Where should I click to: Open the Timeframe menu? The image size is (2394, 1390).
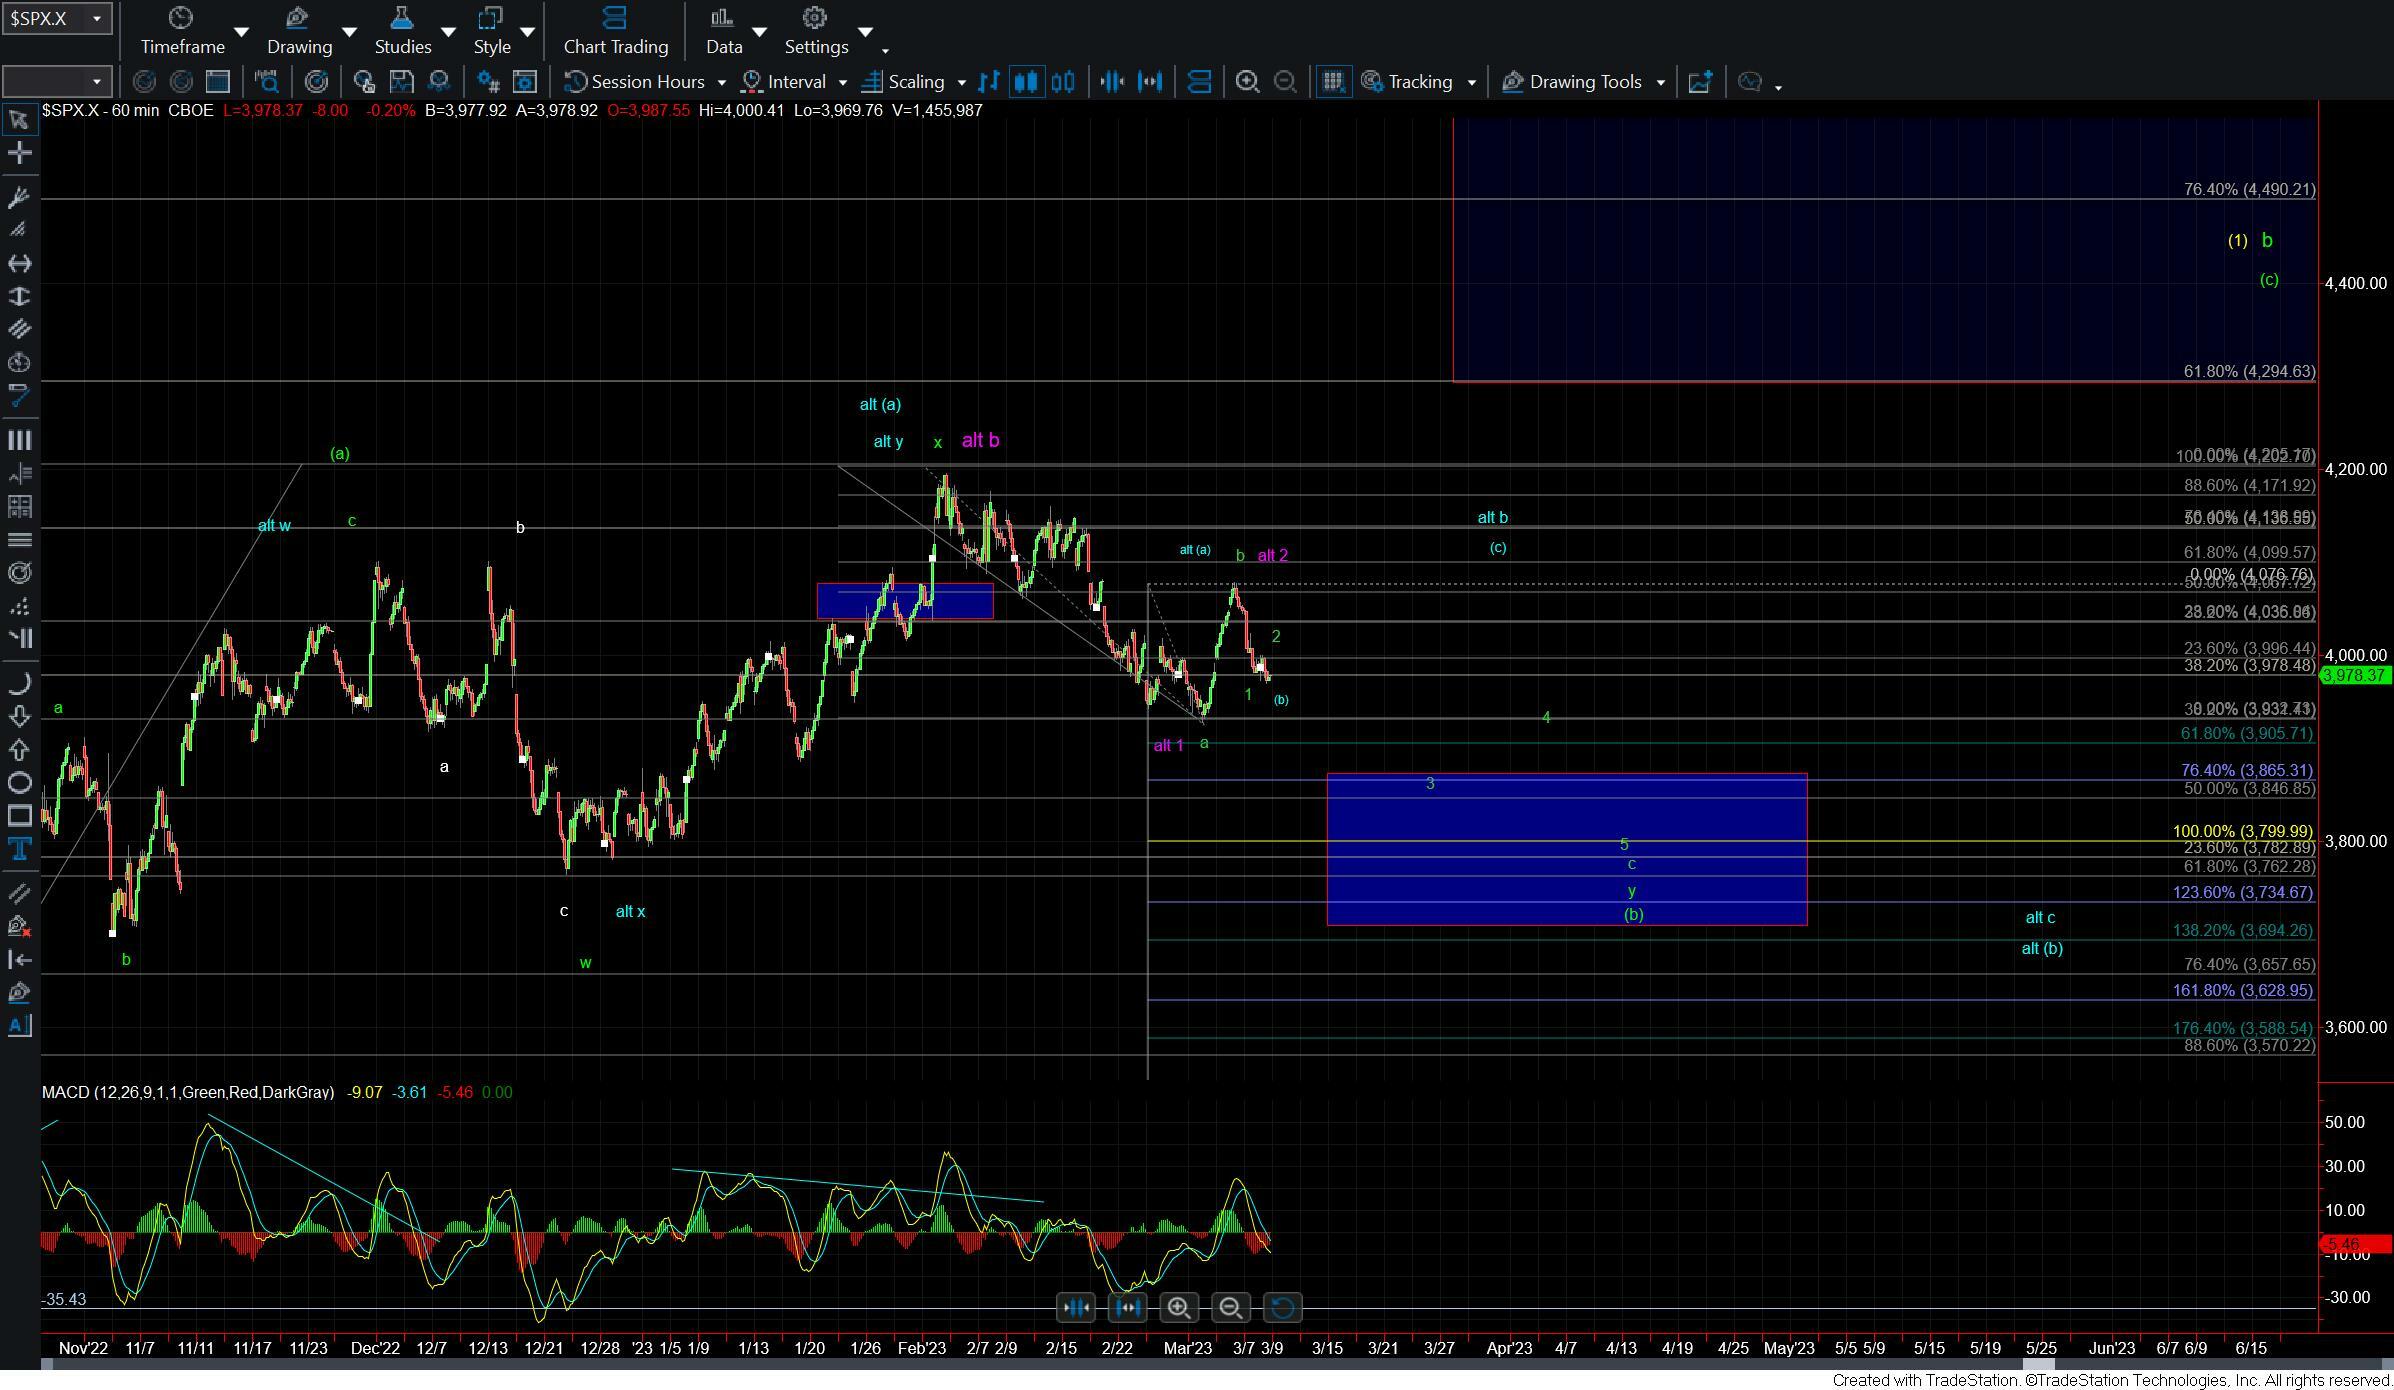tap(182, 32)
